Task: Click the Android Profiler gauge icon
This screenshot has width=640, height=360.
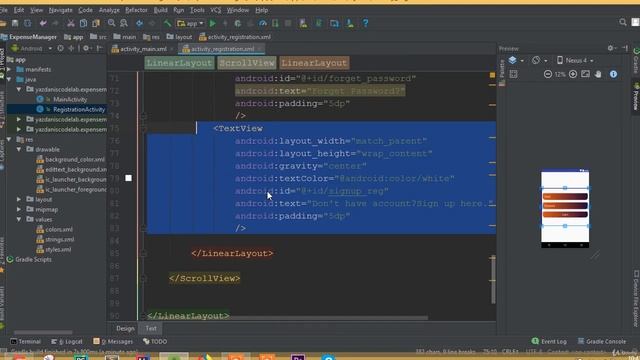Action: click(x=262, y=24)
